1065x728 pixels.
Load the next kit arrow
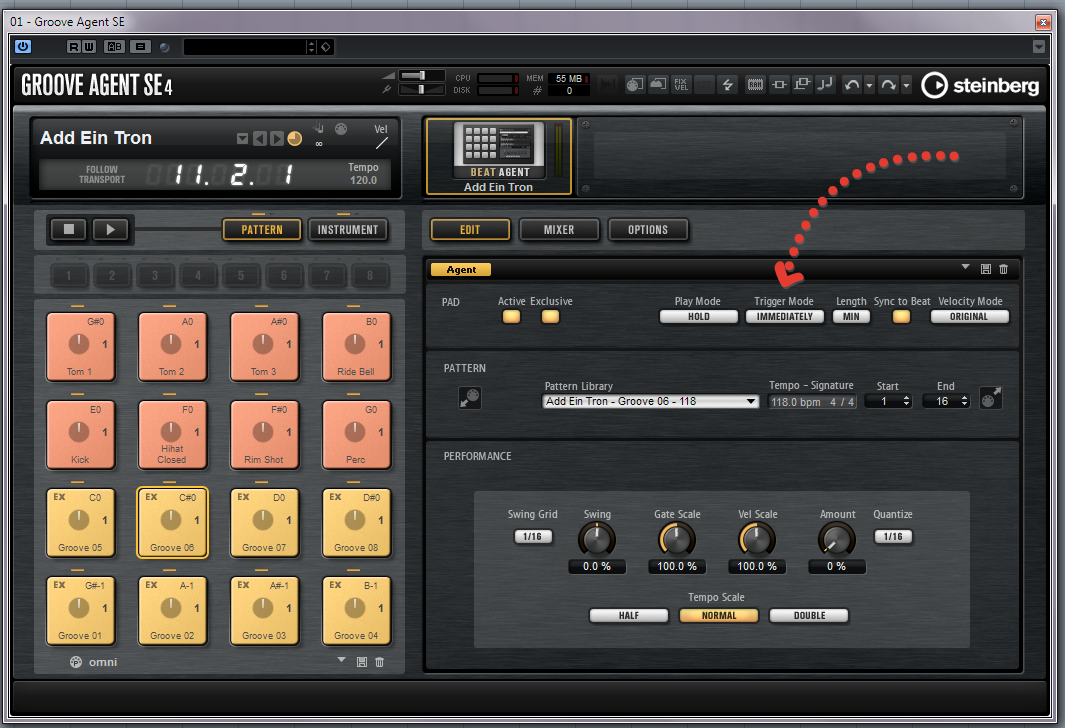pos(276,139)
